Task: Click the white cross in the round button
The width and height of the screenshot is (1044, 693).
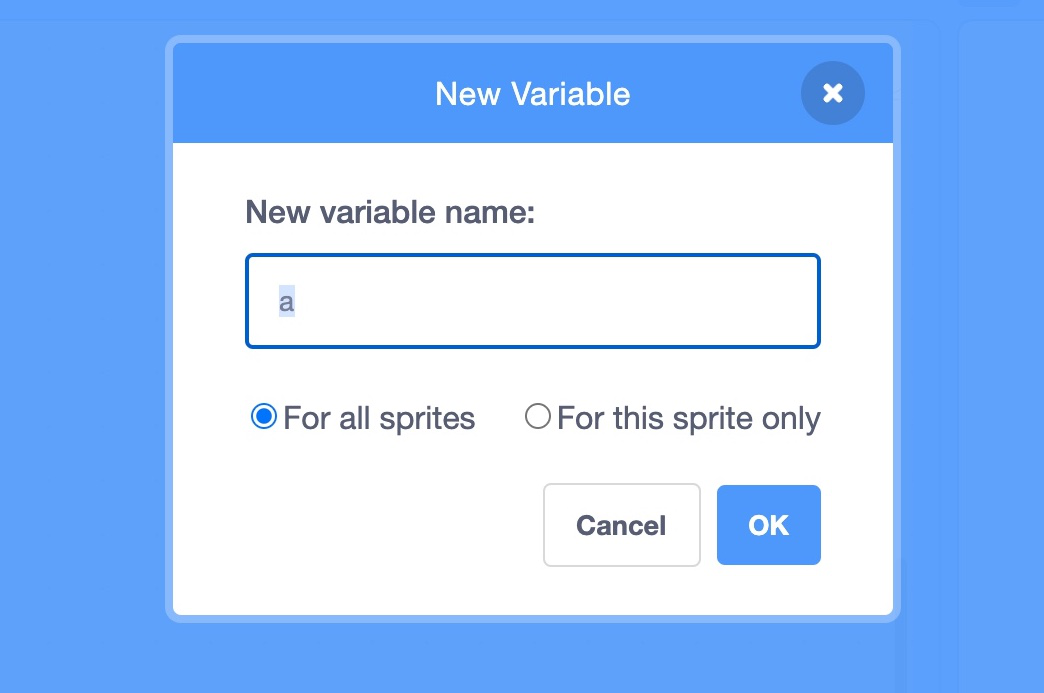Action: (x=832, y=93)
